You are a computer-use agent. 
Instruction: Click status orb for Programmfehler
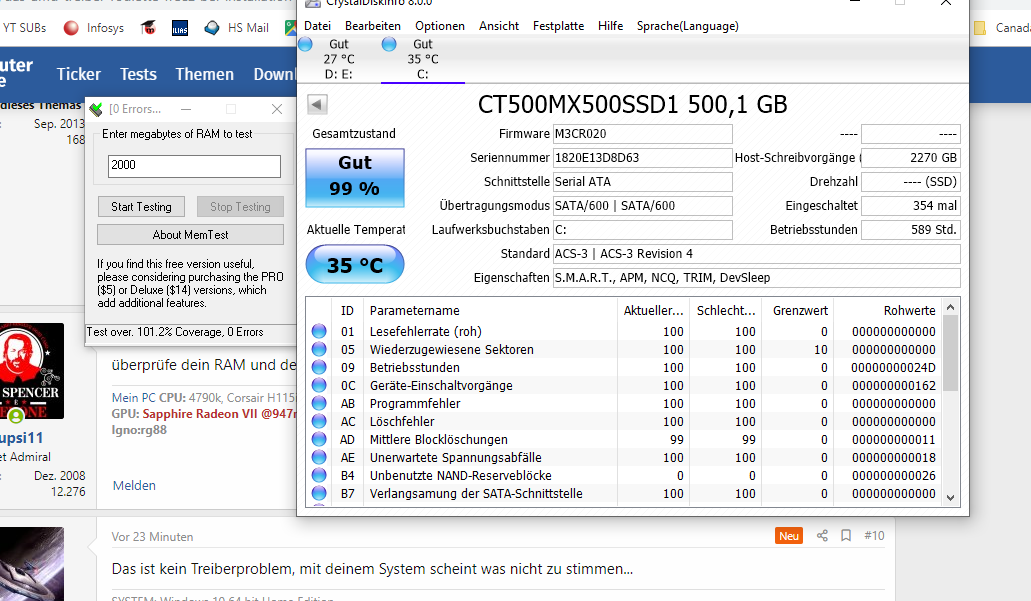319,403
